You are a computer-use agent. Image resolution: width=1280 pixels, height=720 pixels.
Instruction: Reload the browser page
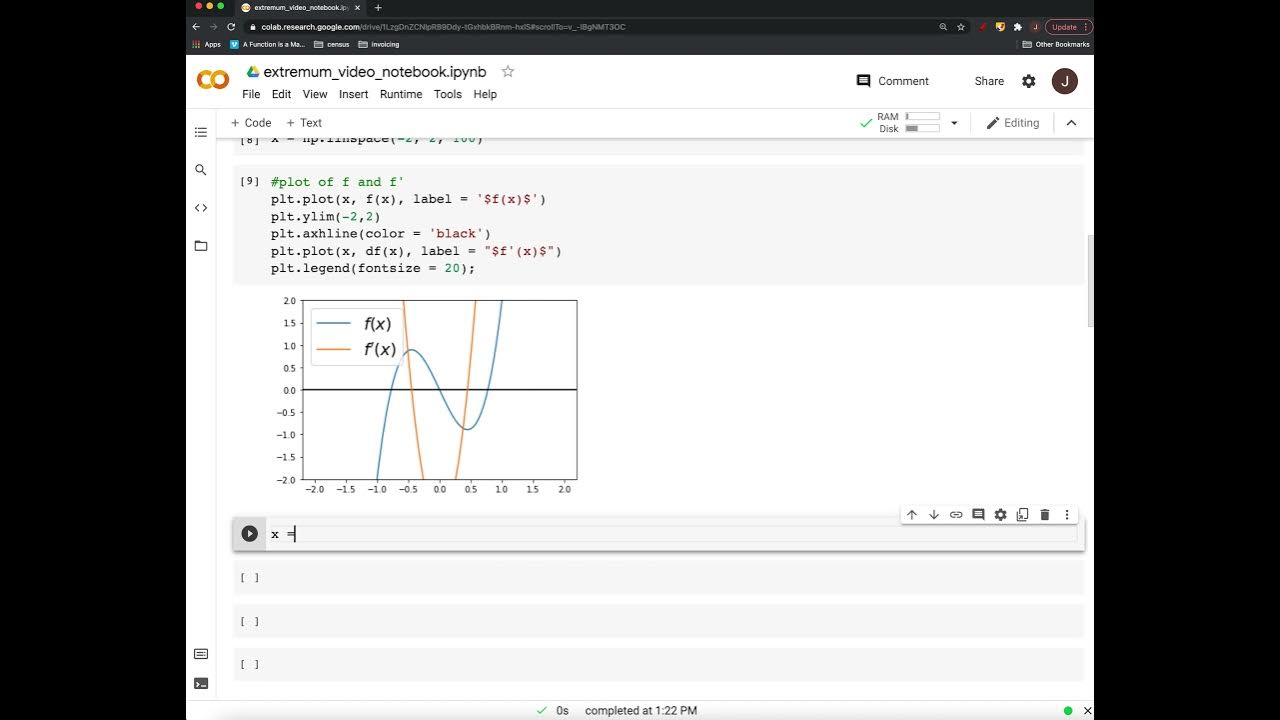tap(232, 27)
